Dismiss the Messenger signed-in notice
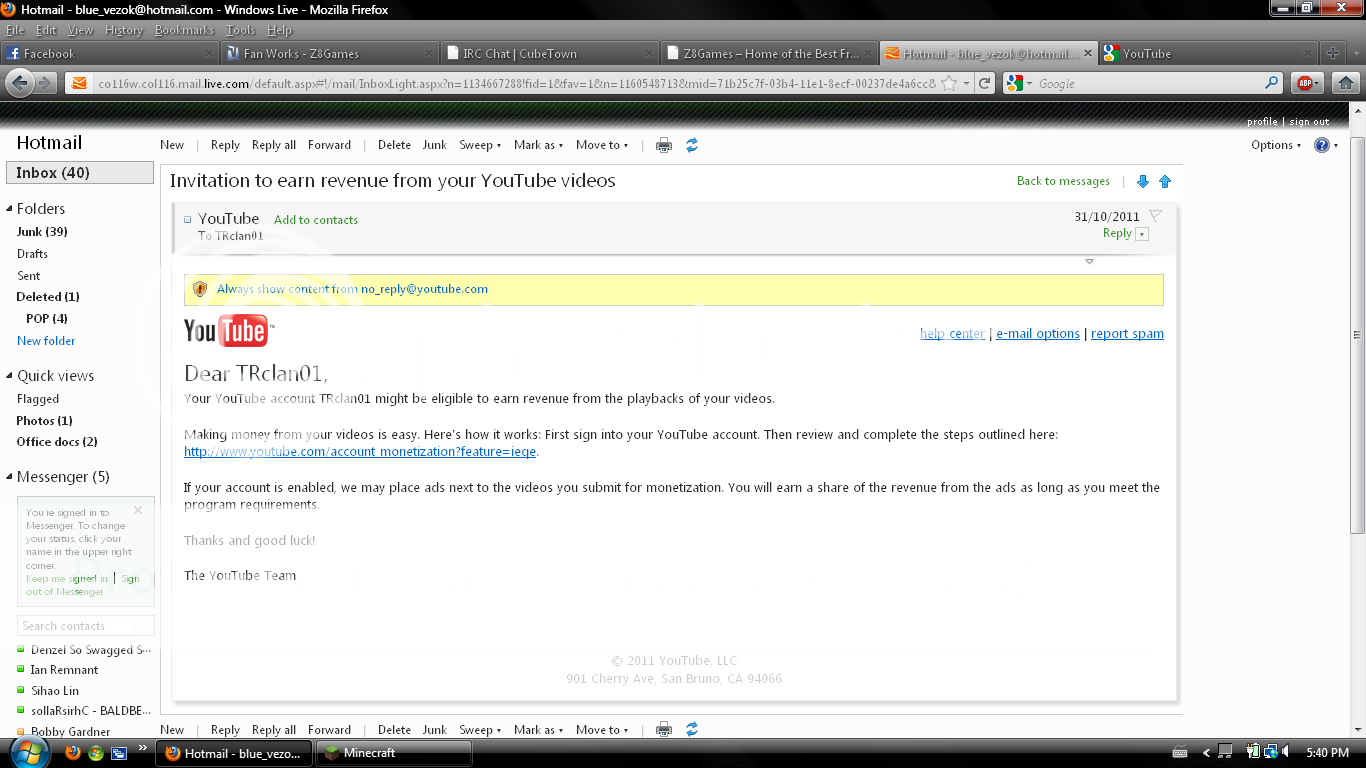 pos(138,510)
